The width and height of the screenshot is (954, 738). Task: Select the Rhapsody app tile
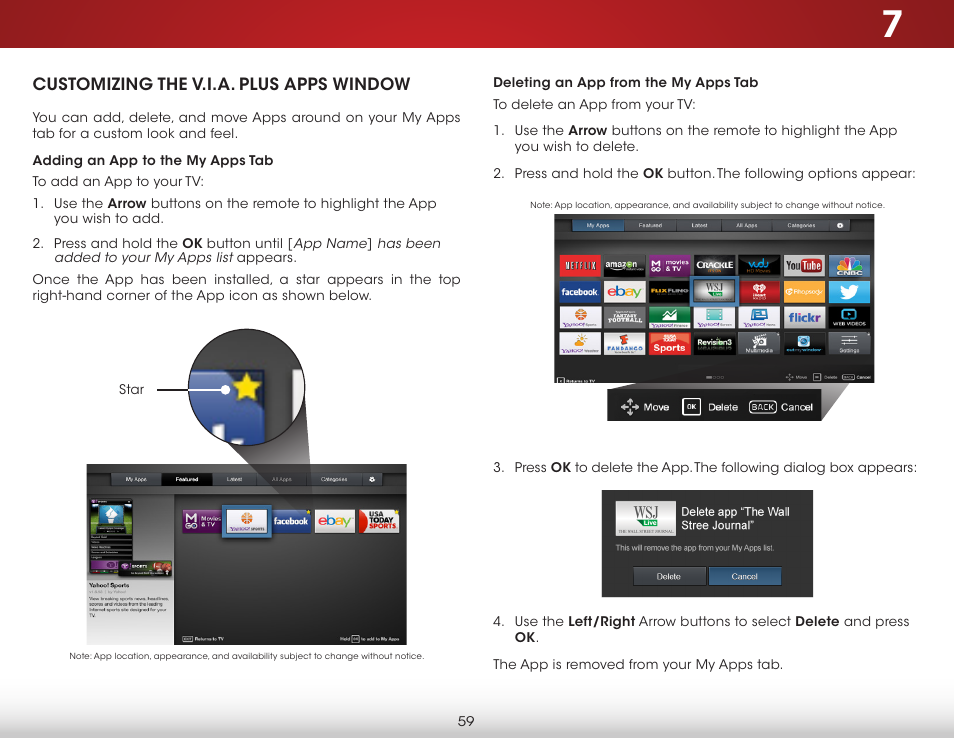click(x=804, y=291)
